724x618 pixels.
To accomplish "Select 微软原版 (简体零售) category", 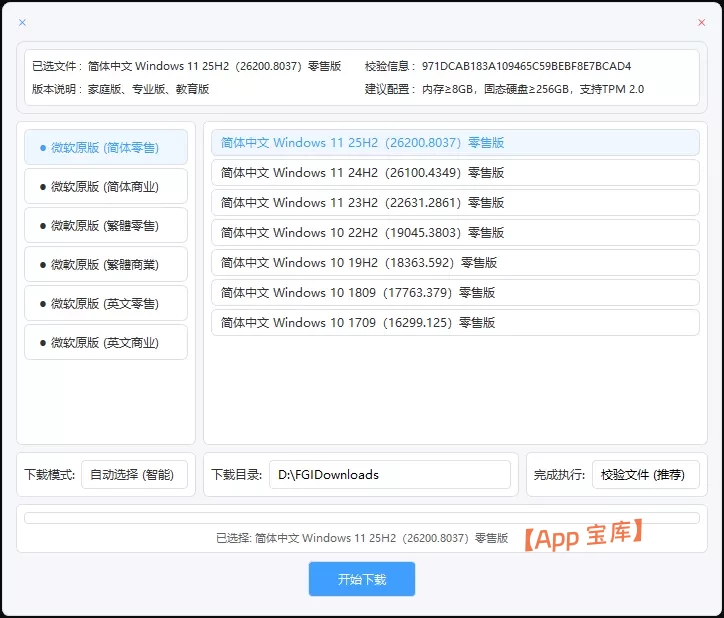I will coord(106,147).
